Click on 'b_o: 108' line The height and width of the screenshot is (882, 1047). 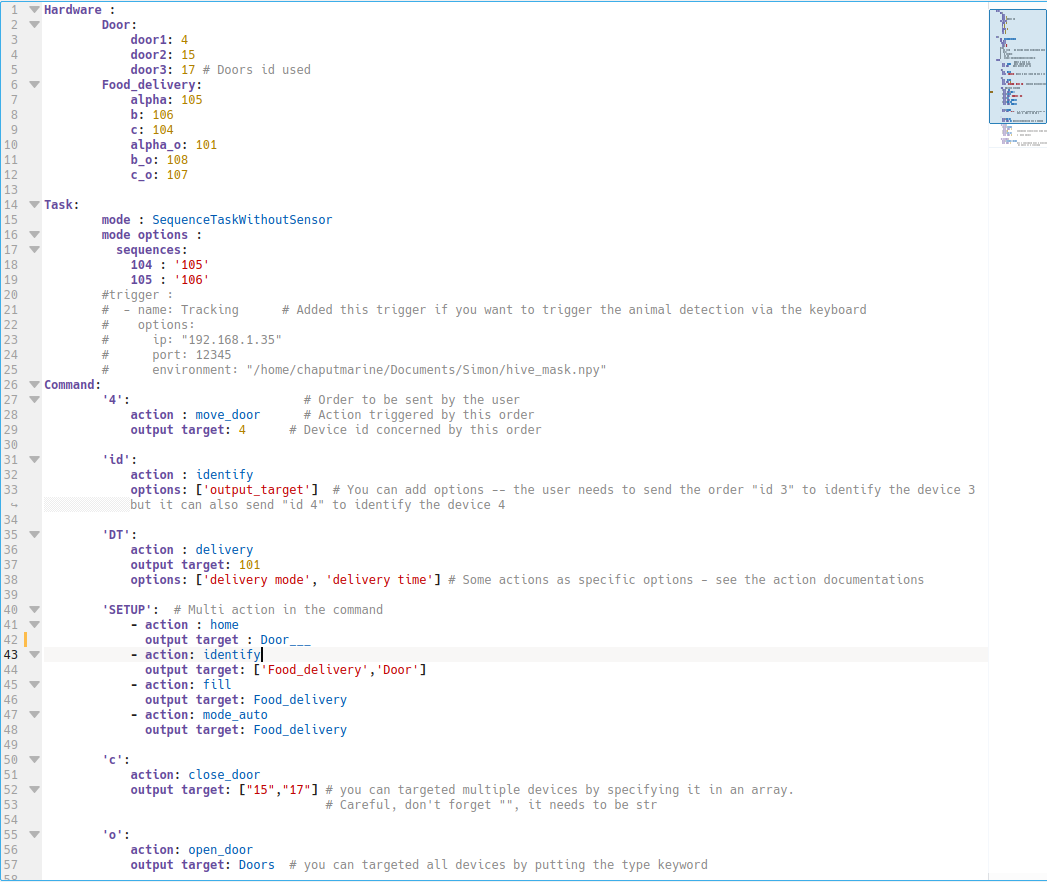point(159,160)
